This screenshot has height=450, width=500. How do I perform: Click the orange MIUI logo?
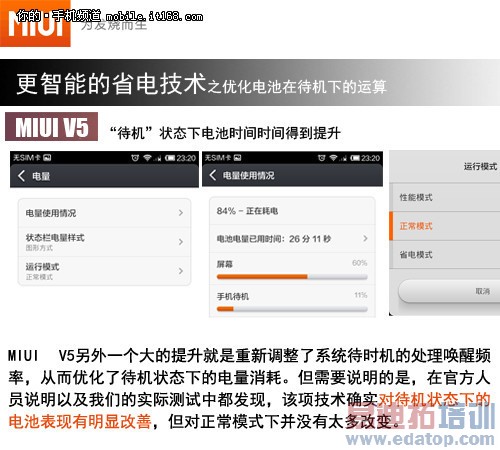tap(35, 23)
